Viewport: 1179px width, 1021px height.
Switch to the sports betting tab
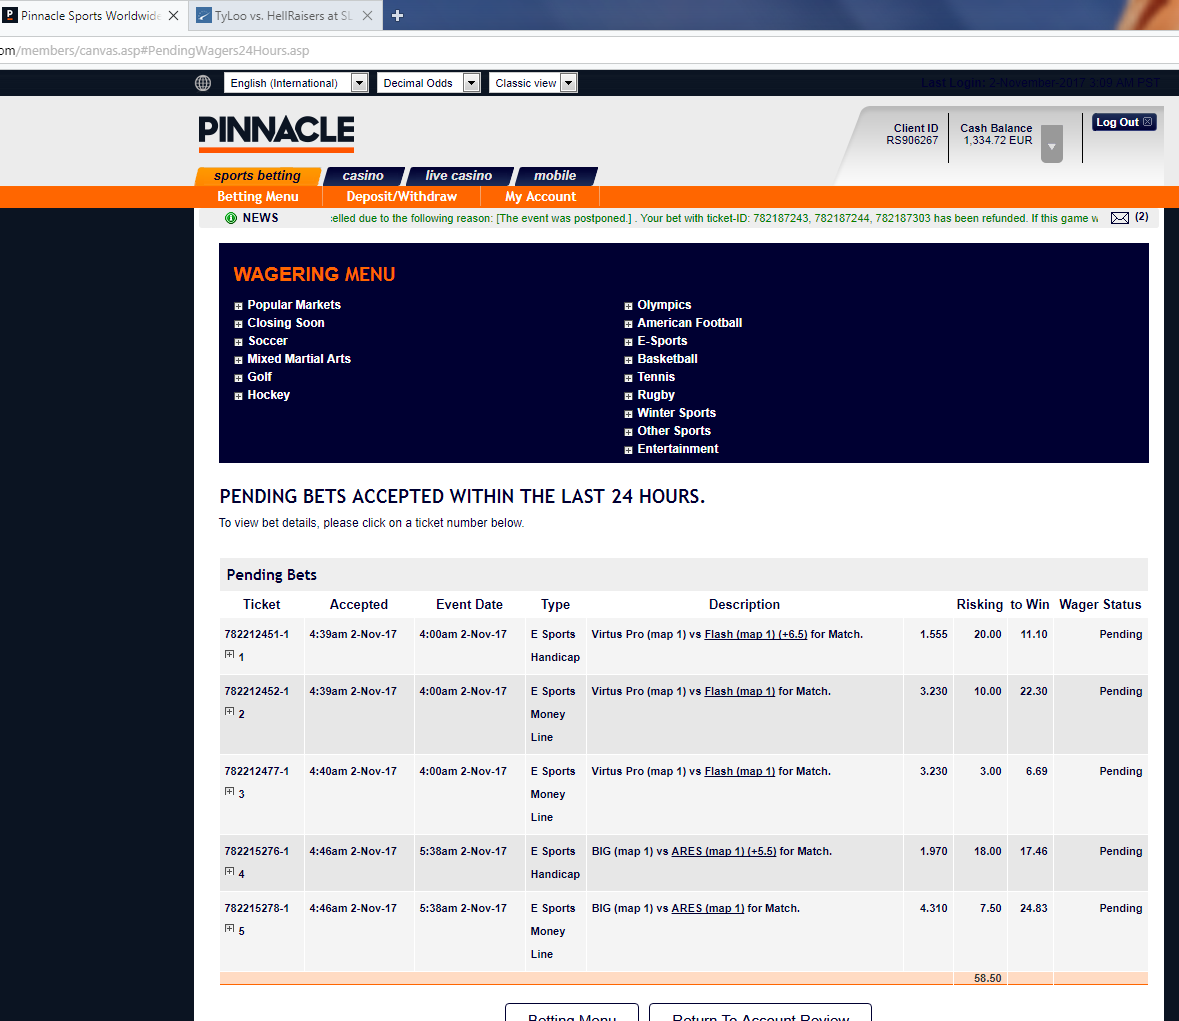257,176
